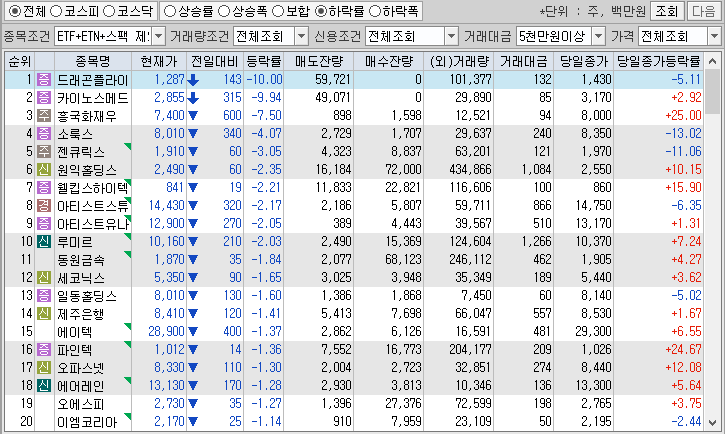Click green corner marker on 에이텍
This screenshot has width=725, height=434.
pyautogui.click(x=128, y=326)
